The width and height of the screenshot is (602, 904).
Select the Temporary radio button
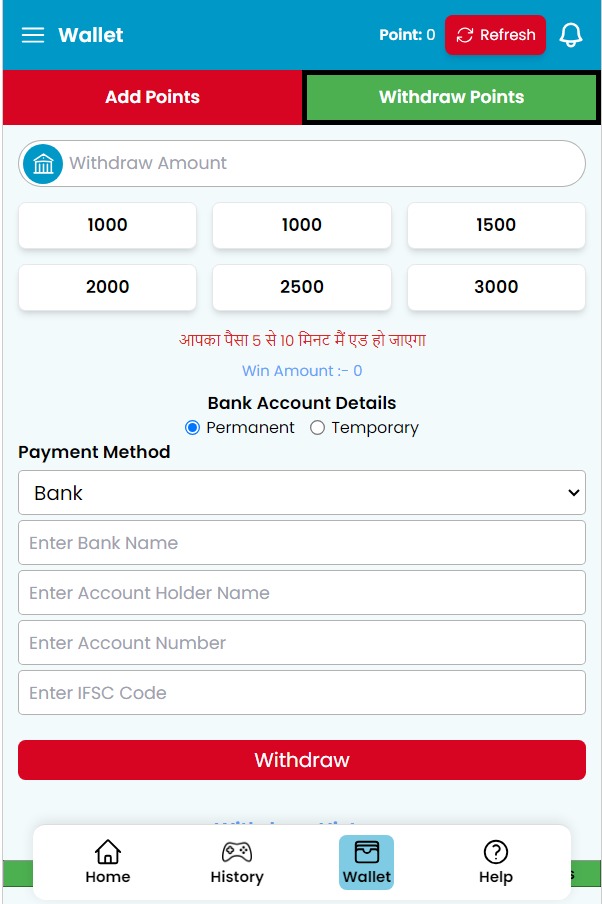tap(318, 428)
